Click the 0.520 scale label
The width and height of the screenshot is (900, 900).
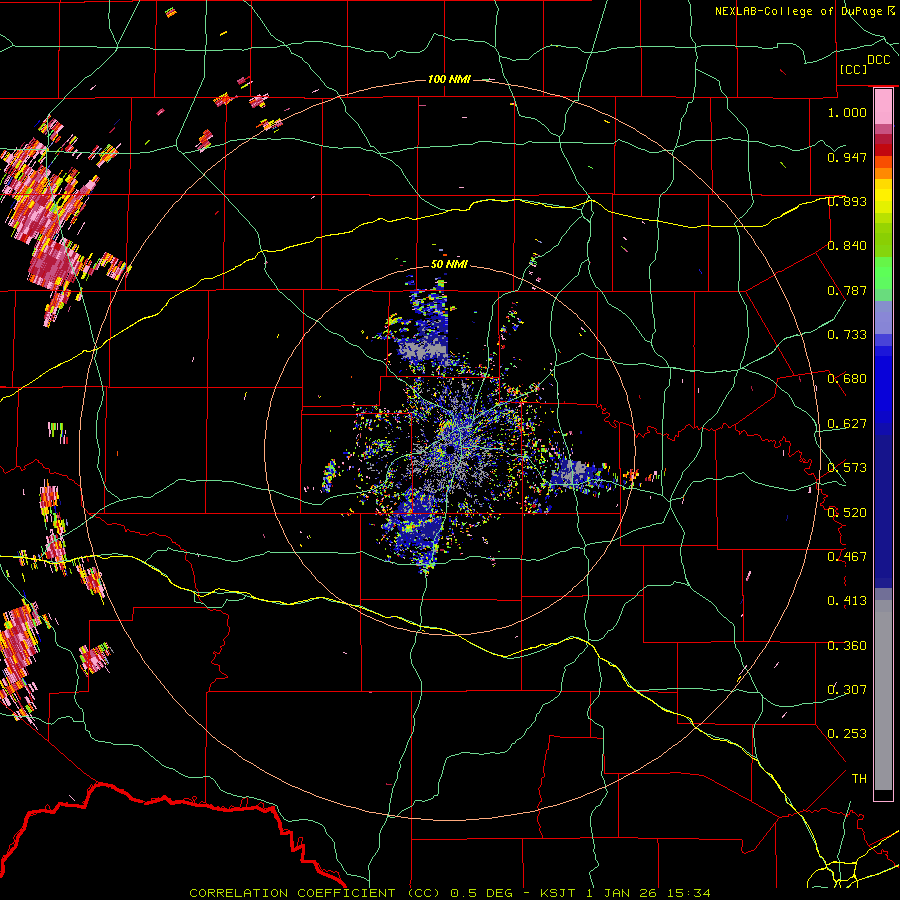(847, 513)
